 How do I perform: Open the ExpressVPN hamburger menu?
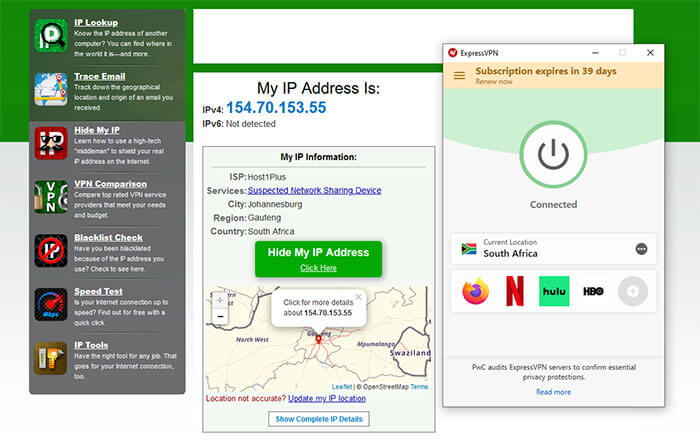click(459, 75)
